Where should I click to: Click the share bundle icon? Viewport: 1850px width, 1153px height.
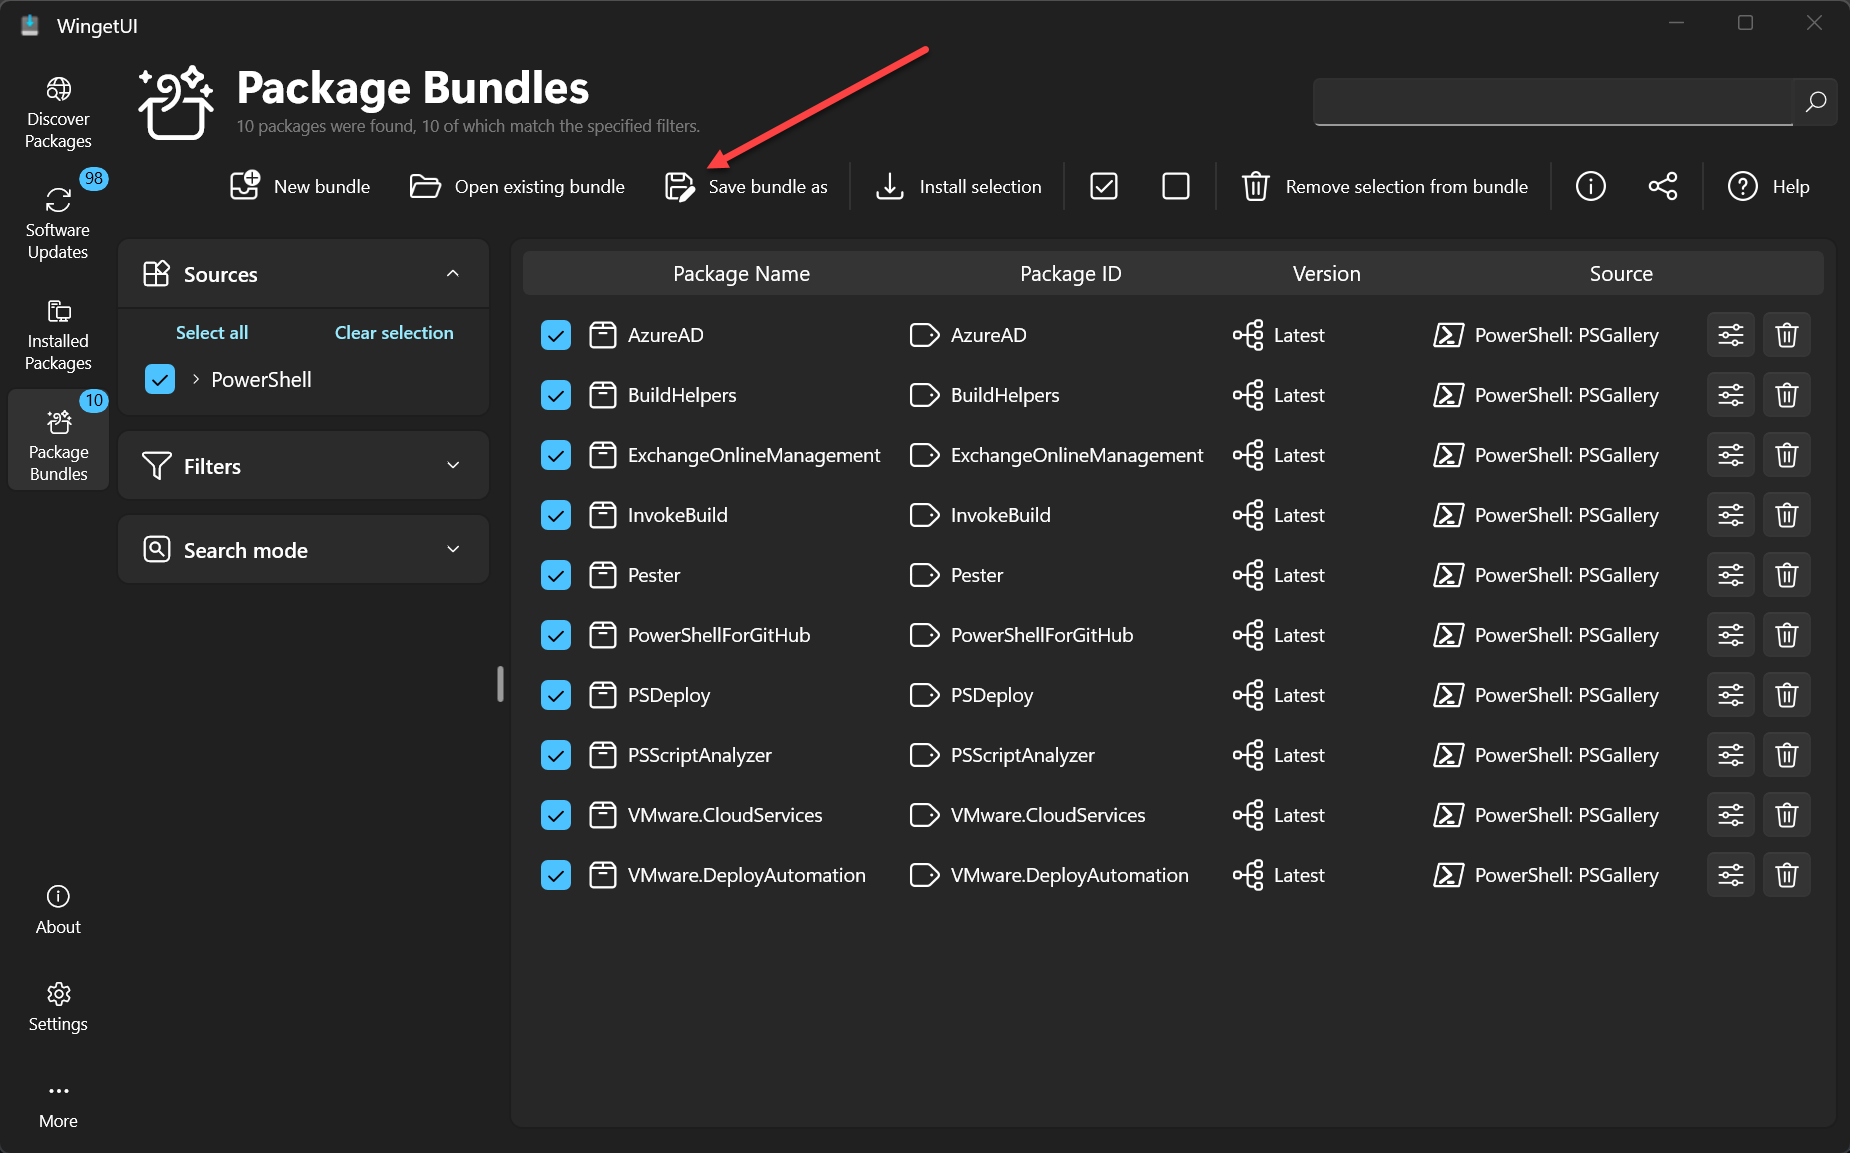(1662, 187)
